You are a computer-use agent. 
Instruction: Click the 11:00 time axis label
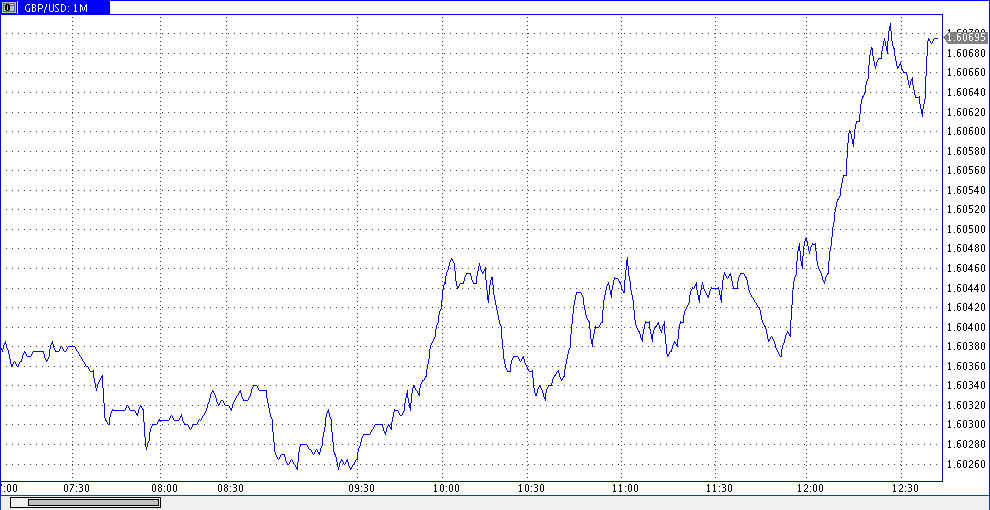coord(626,489)
